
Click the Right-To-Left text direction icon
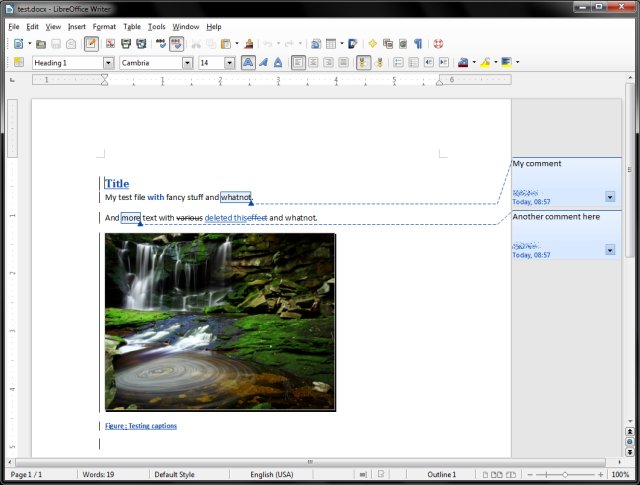[379, 62]
